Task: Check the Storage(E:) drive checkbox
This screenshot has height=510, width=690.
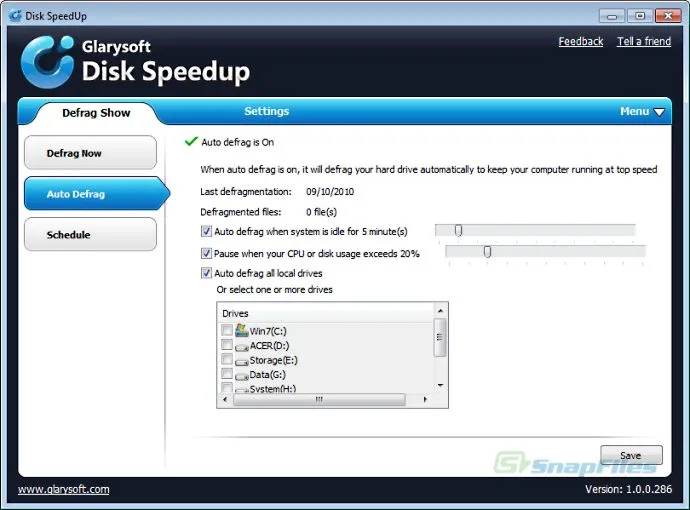Action: [227, 359]
